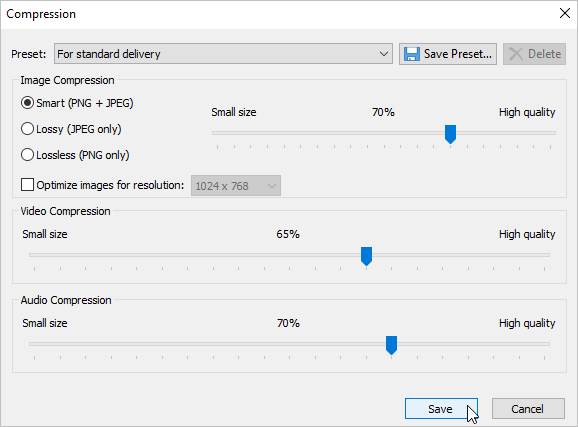Click the Cancel button
578x427 pixels.
528,409
